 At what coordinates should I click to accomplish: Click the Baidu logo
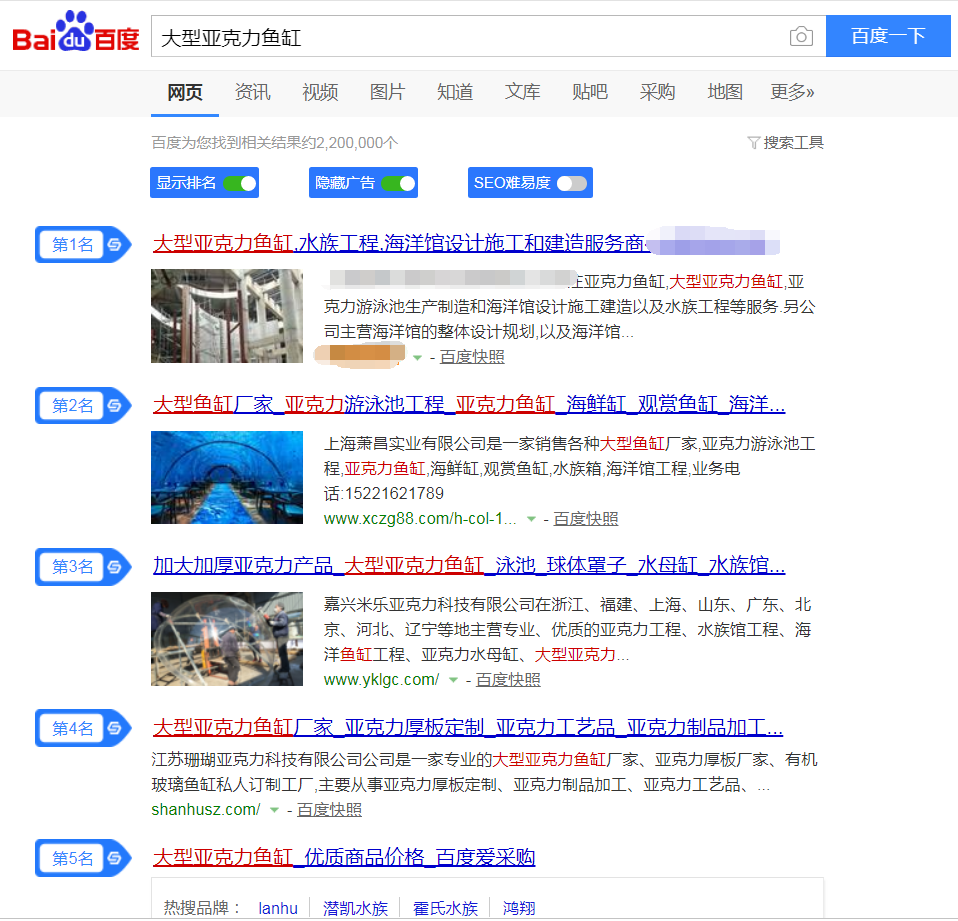(x=76, y=32)
